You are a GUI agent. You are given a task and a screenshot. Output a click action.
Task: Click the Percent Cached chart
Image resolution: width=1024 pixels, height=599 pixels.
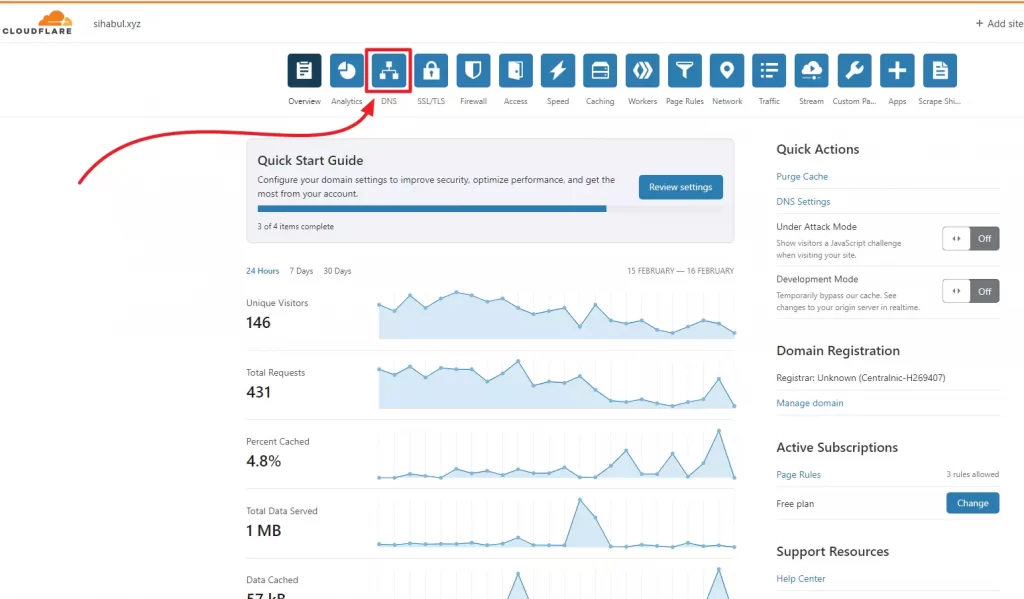(x=556, y=454)
